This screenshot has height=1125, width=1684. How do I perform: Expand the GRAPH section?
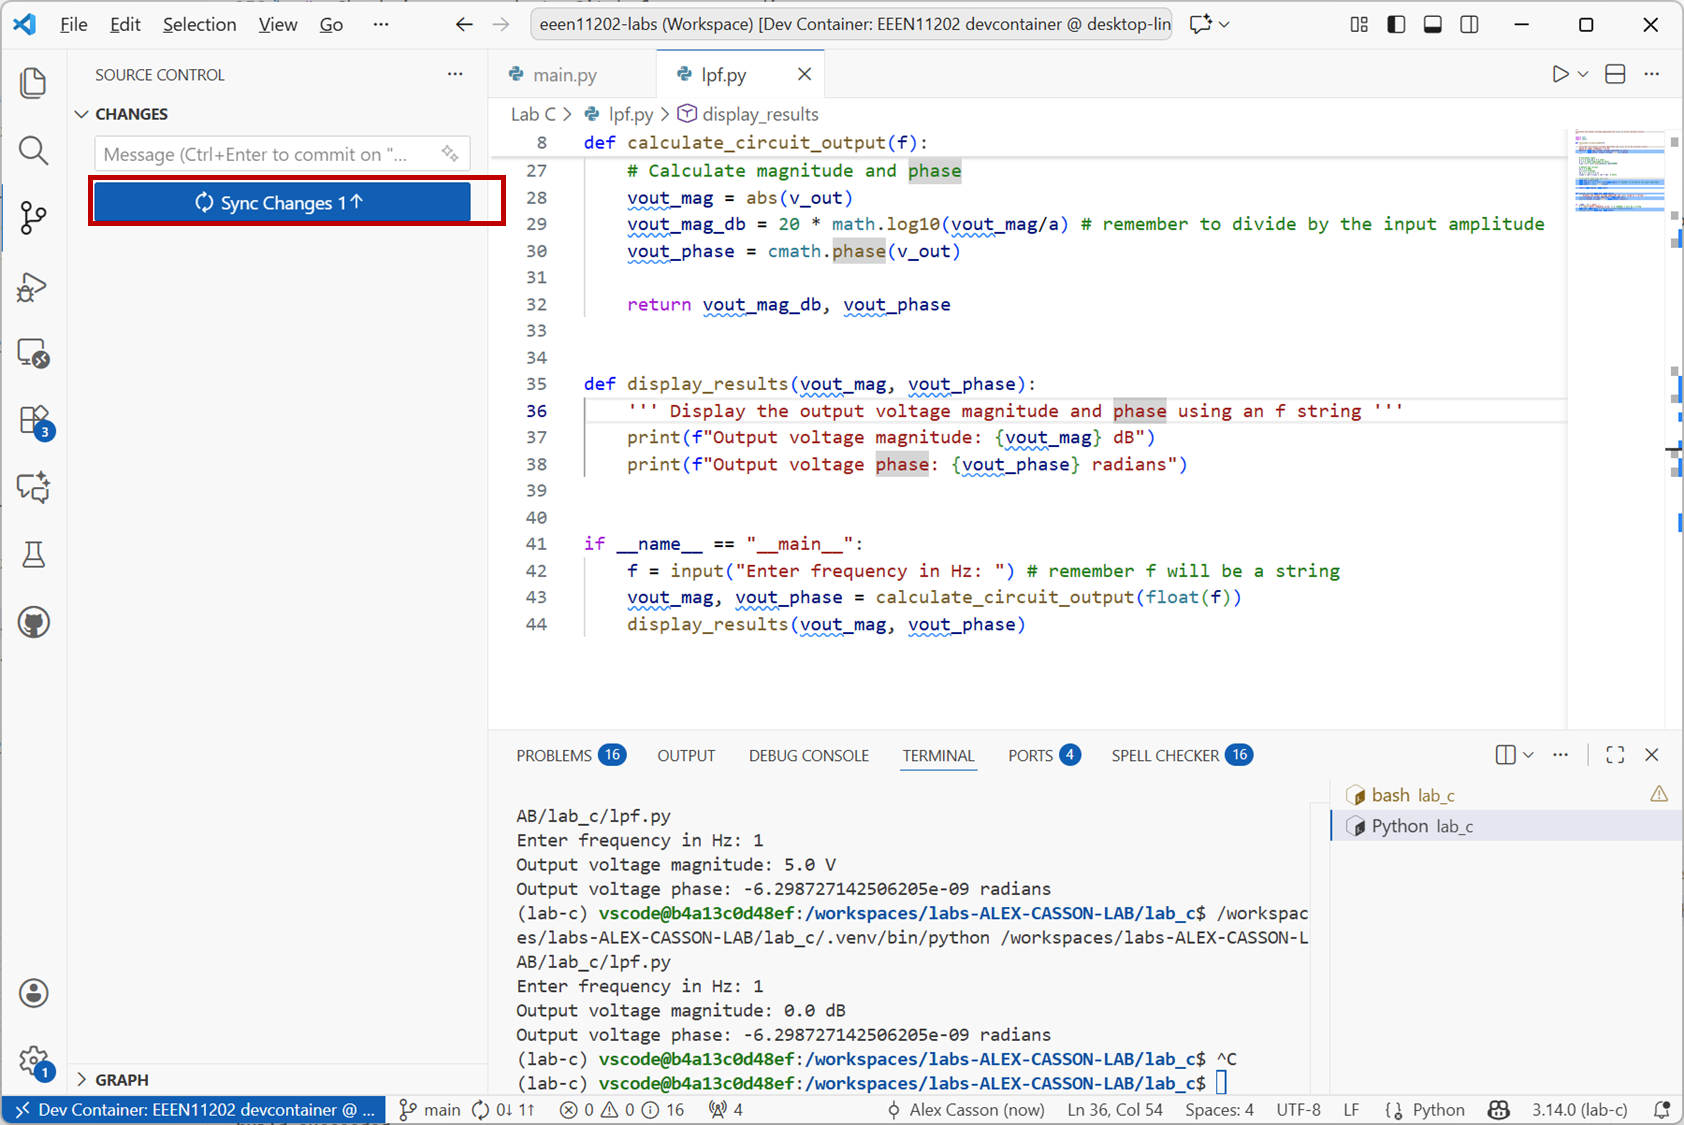pyautogui.click(x=82, y=1080)
